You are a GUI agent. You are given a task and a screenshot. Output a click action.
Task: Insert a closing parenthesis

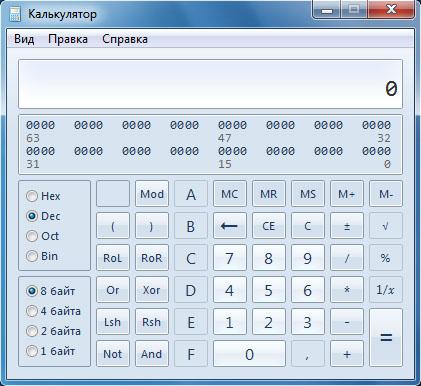tap(152, 226)
